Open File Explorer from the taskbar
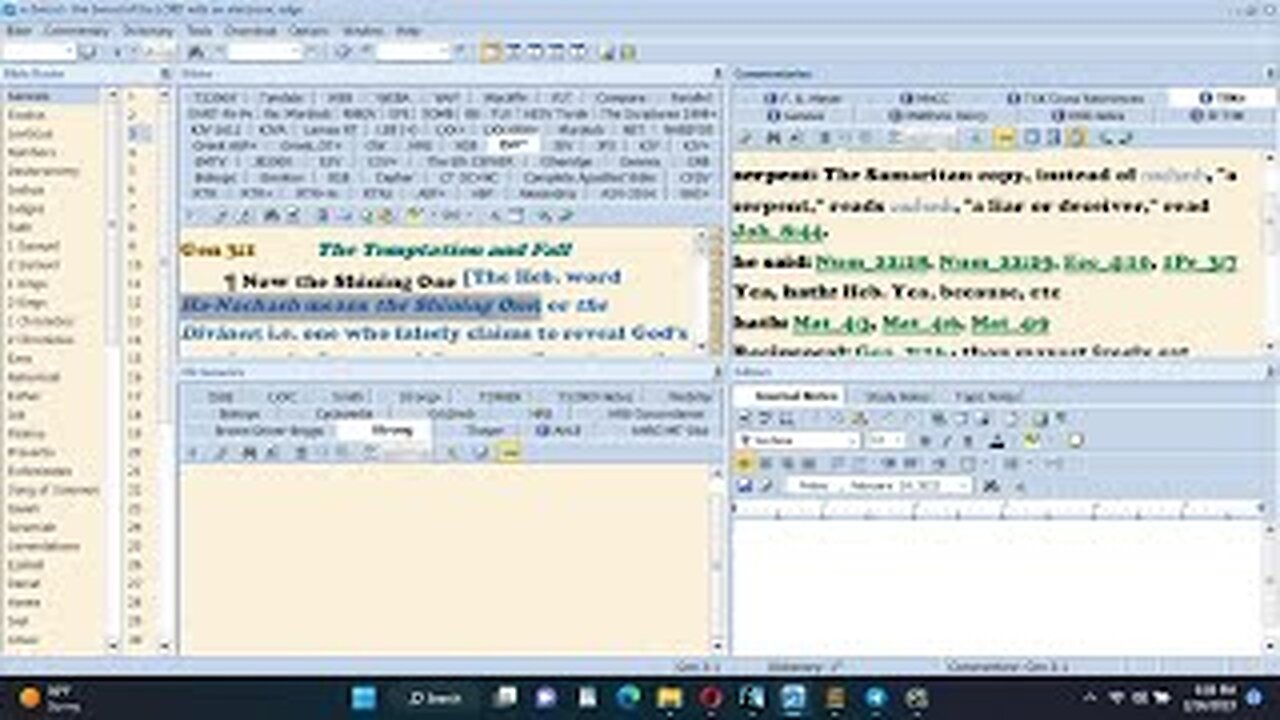The image size is (1280, 720). [x=669, y=698]
